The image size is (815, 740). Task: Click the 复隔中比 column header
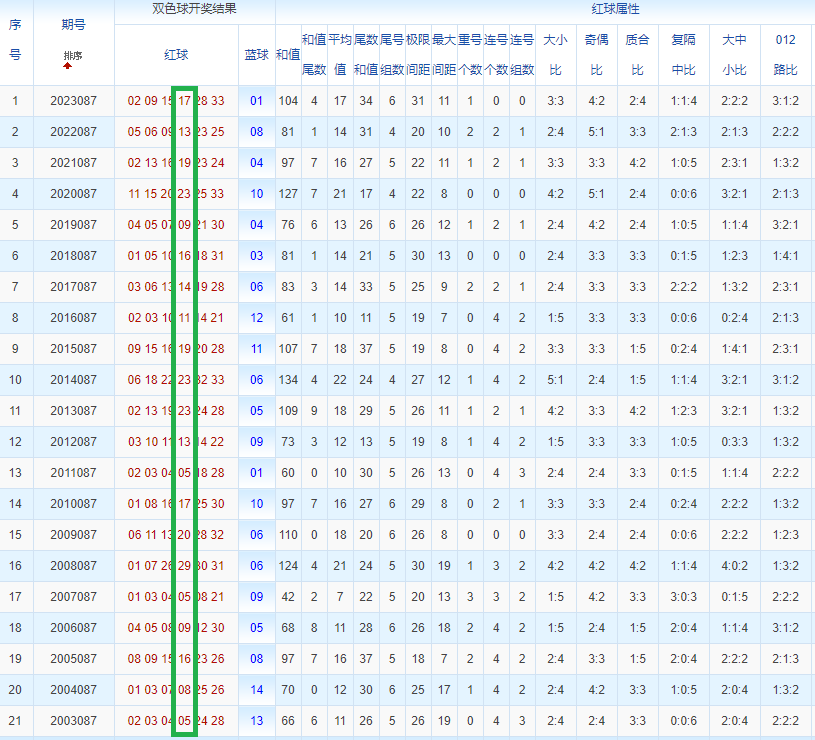pyautogui.click(x=683, y=55)
